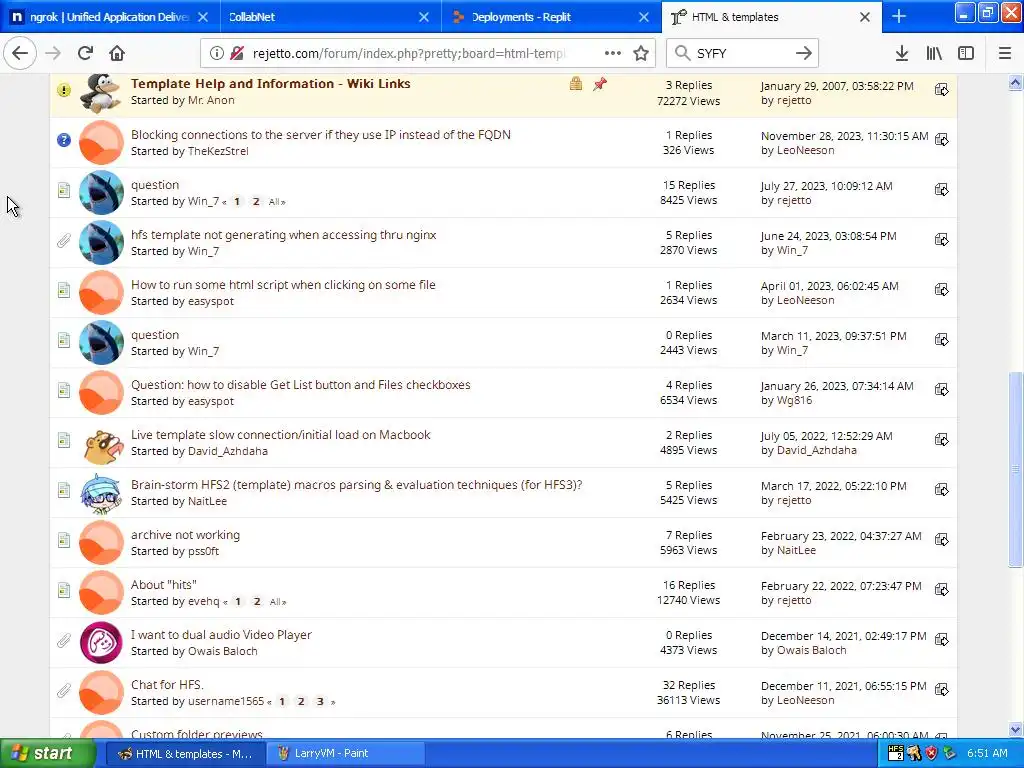This screenshot has height=768, width=1024.
Task: Jump to last post of archive not working
Action: pos(941,539)
